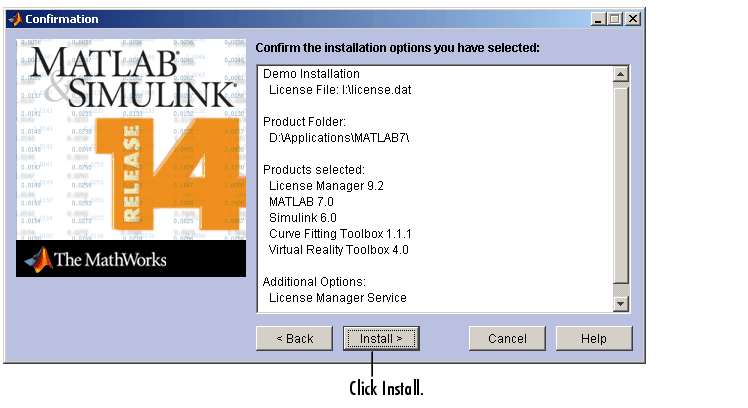Click the Confirmation title bar text

point(62,19)
